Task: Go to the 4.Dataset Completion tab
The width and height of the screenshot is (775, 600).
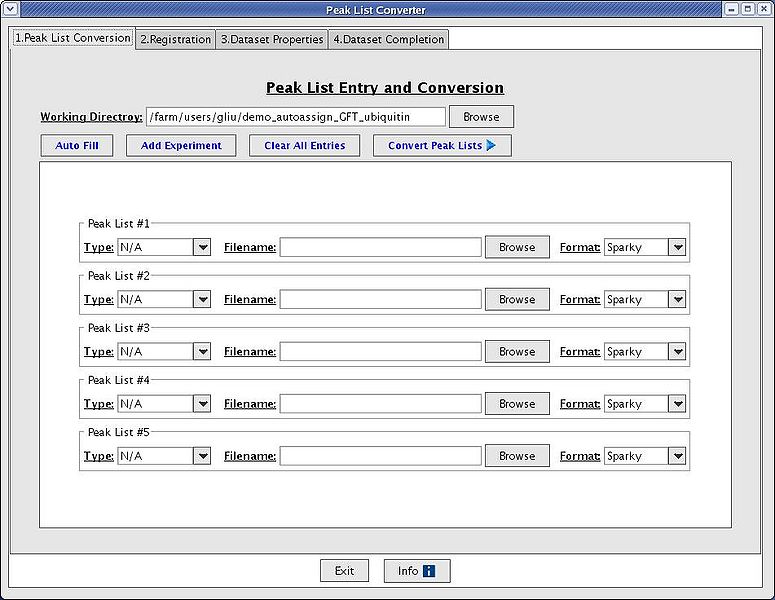Action: 388,39
